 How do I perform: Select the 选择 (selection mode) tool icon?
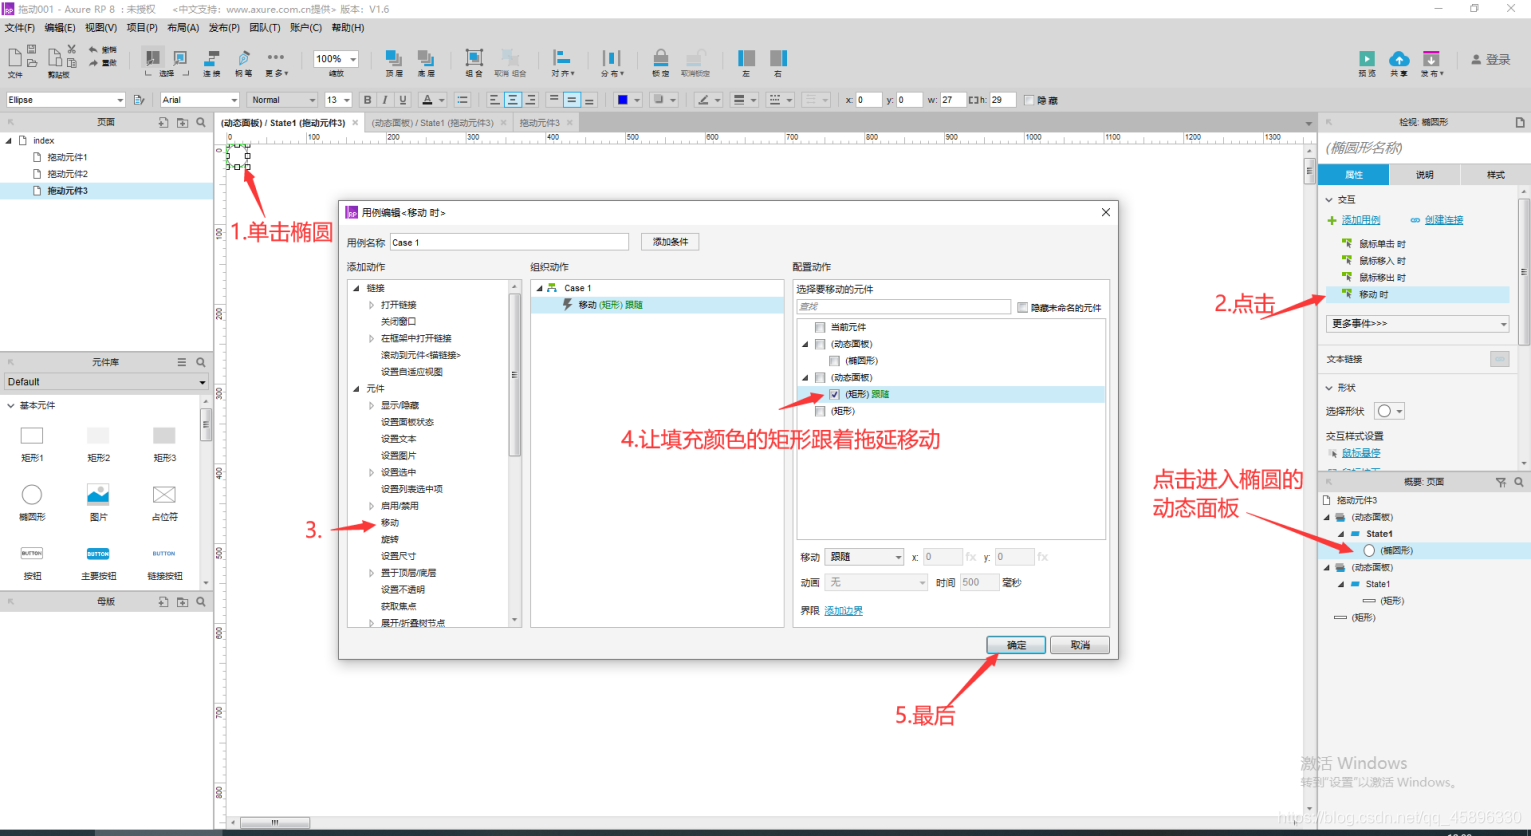(152, 59)
